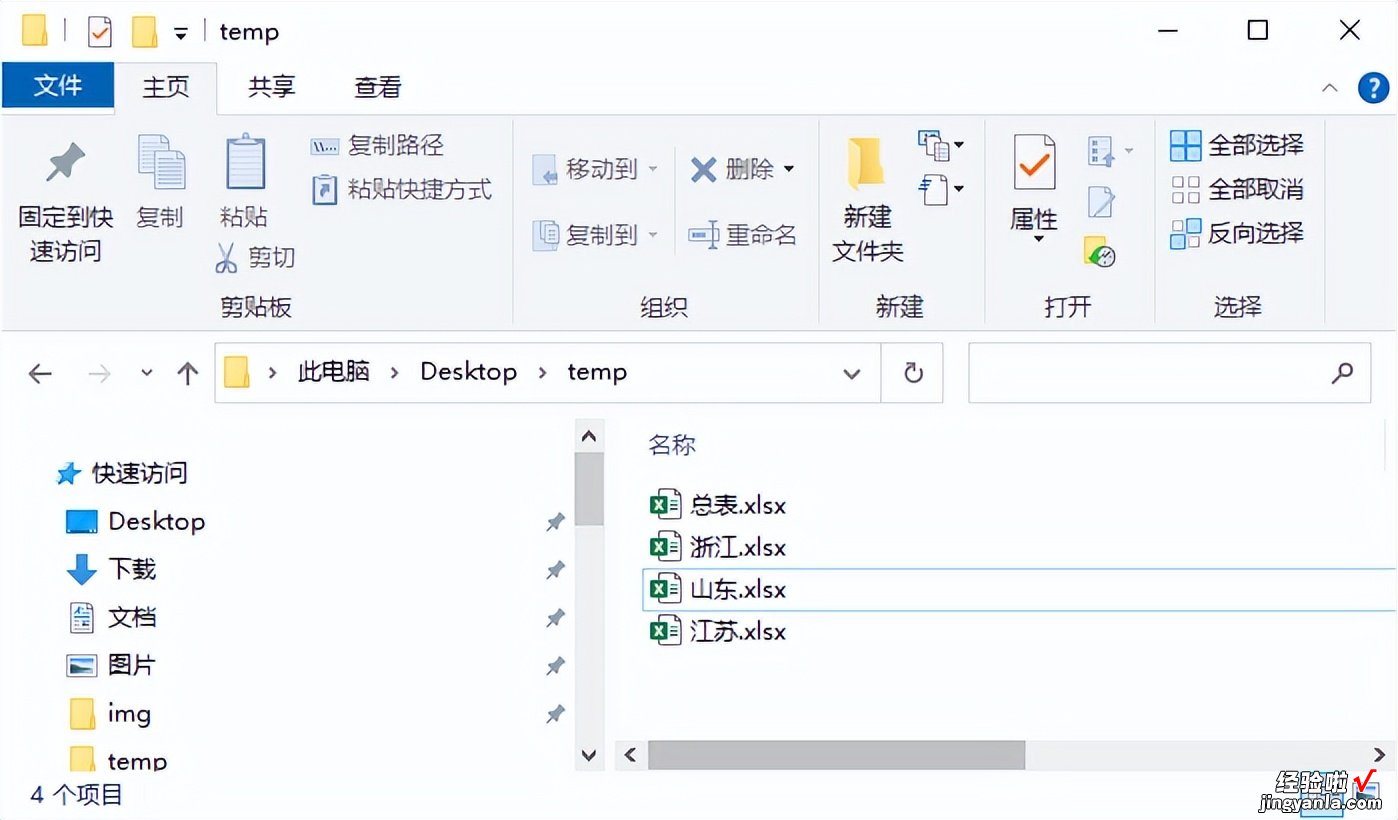Click the Edit document icon in ribbon

click(1101, 202)
